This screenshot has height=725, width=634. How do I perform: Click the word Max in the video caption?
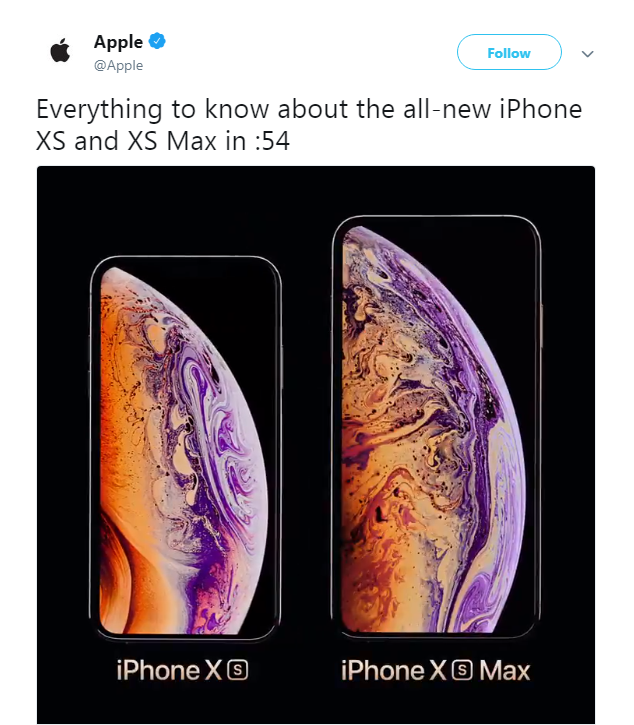505,670
